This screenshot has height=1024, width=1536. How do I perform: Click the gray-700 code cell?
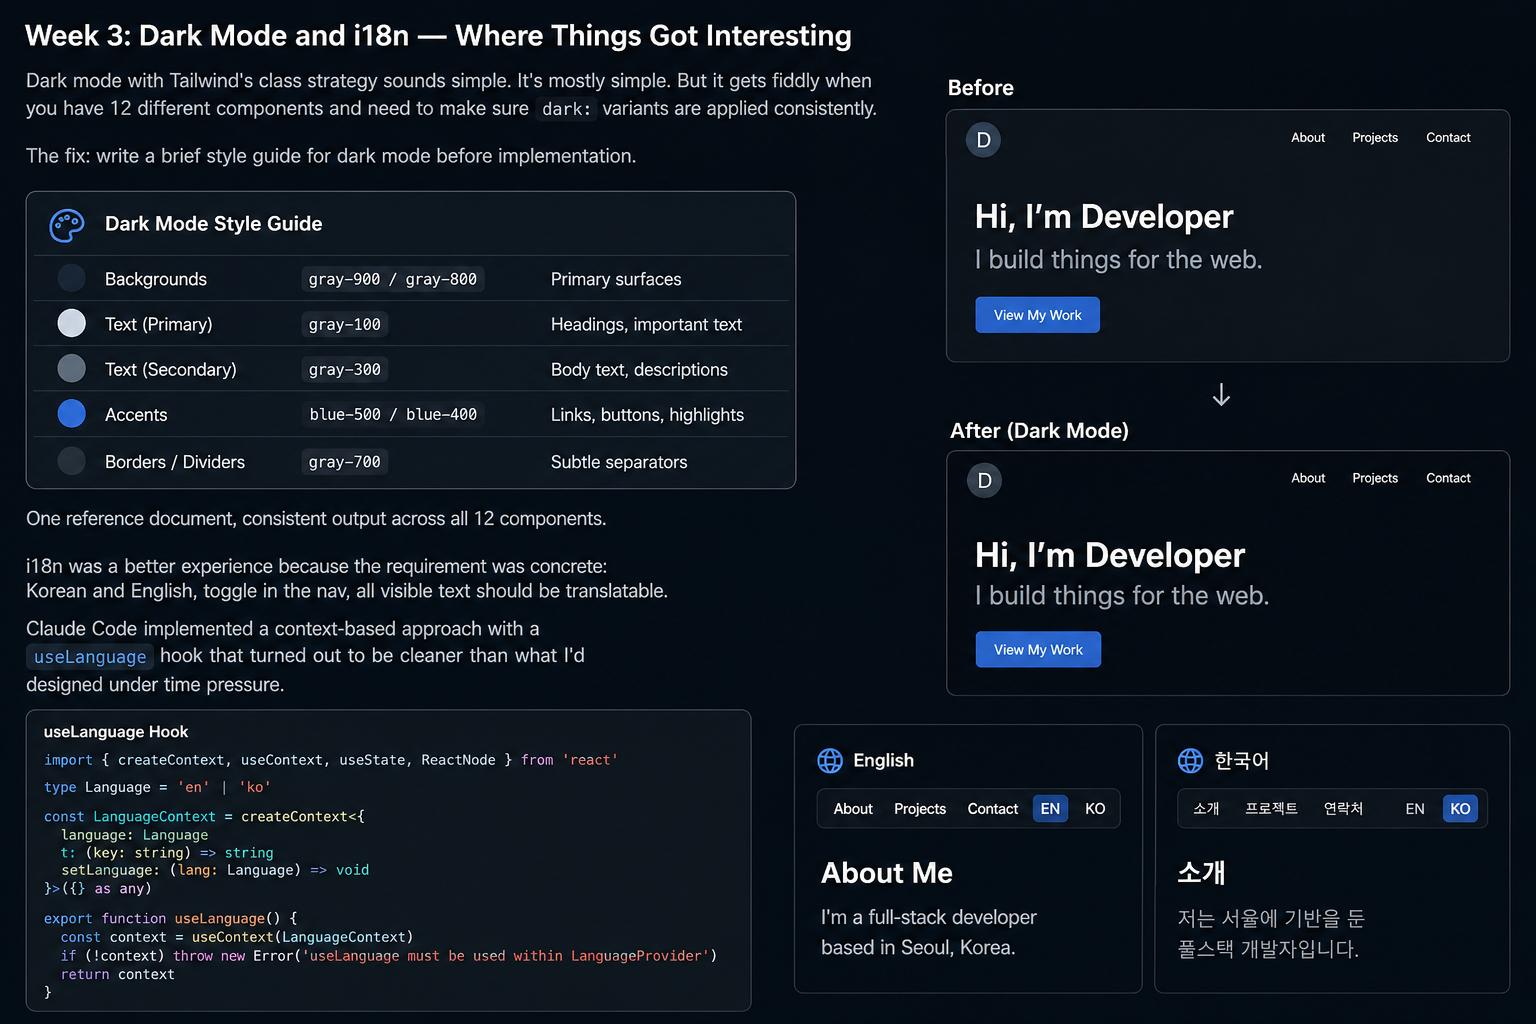point(345,462)
